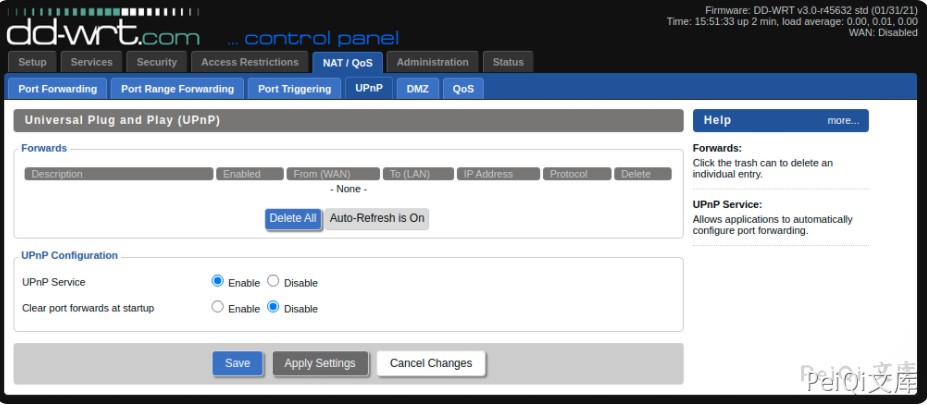This screenshot has width=927, height=405.
Task: Open the Setup tab
Action: pos(33,62)
